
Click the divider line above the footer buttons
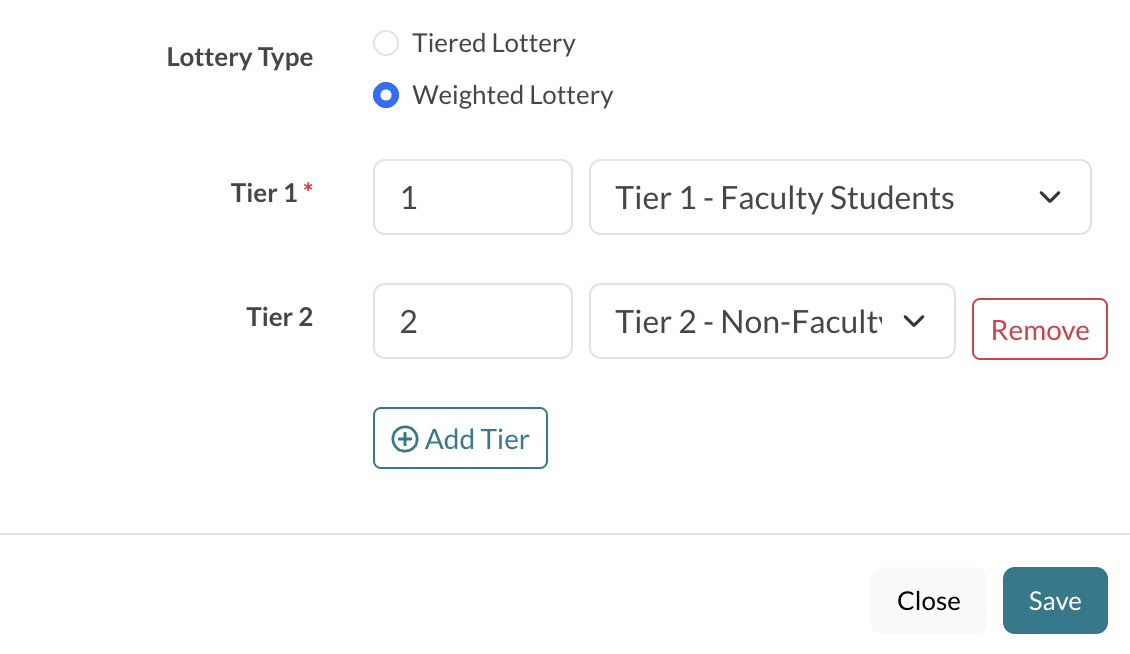pos(565,534)
